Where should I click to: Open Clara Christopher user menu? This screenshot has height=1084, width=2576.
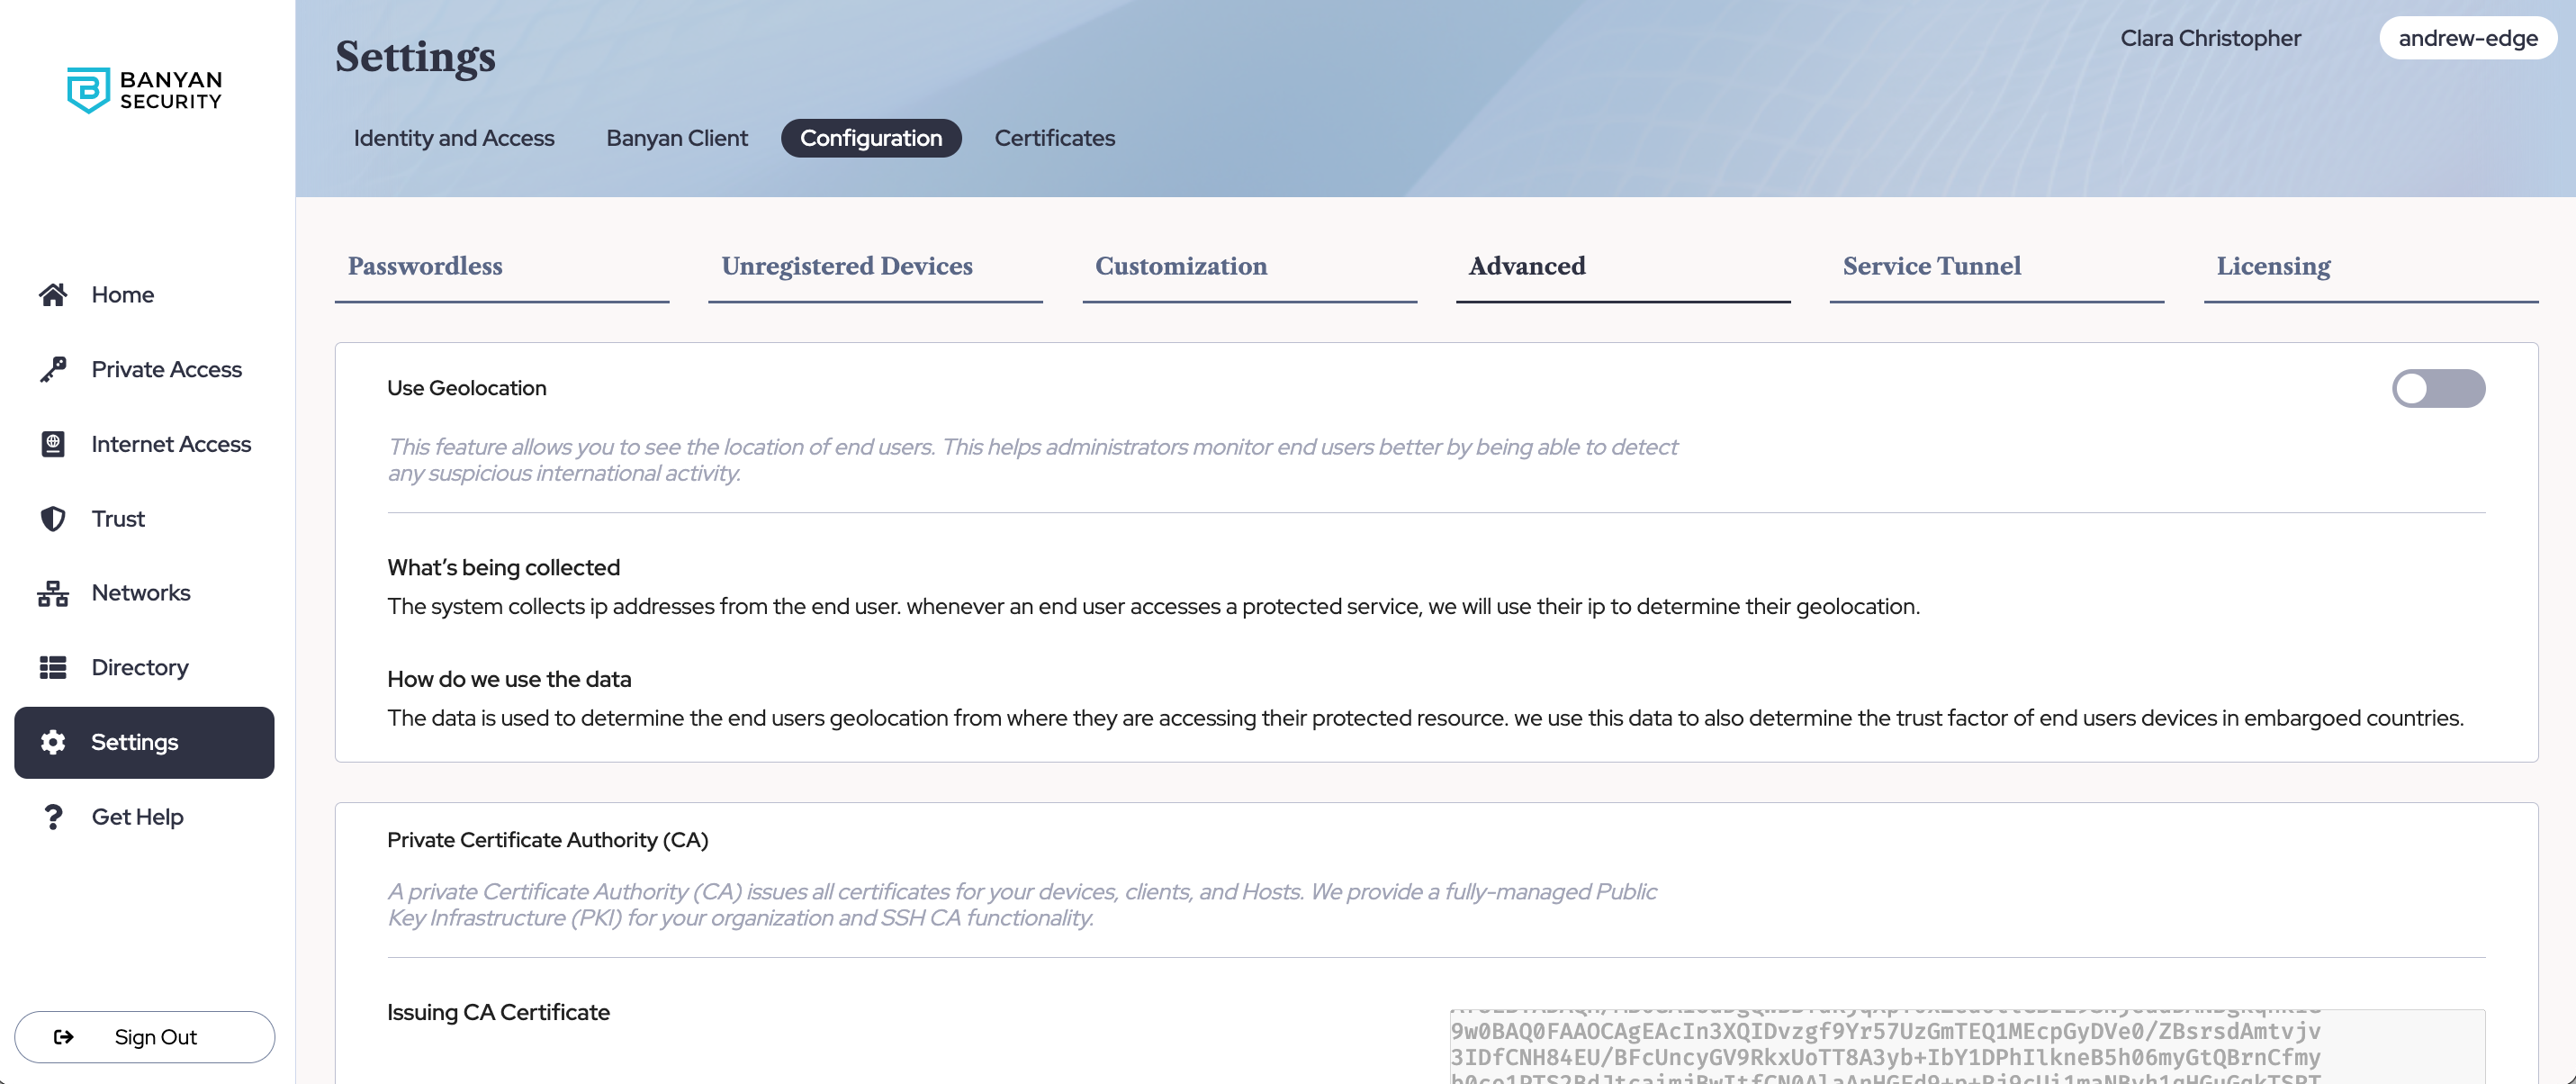pyautogui.click(x=2210, y=38)
